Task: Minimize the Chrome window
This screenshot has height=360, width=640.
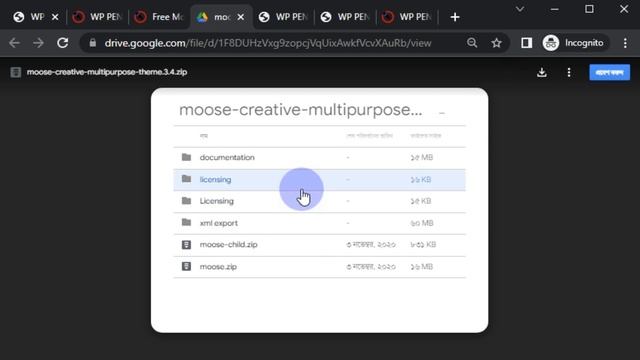Action: click(x=554, y=9)
